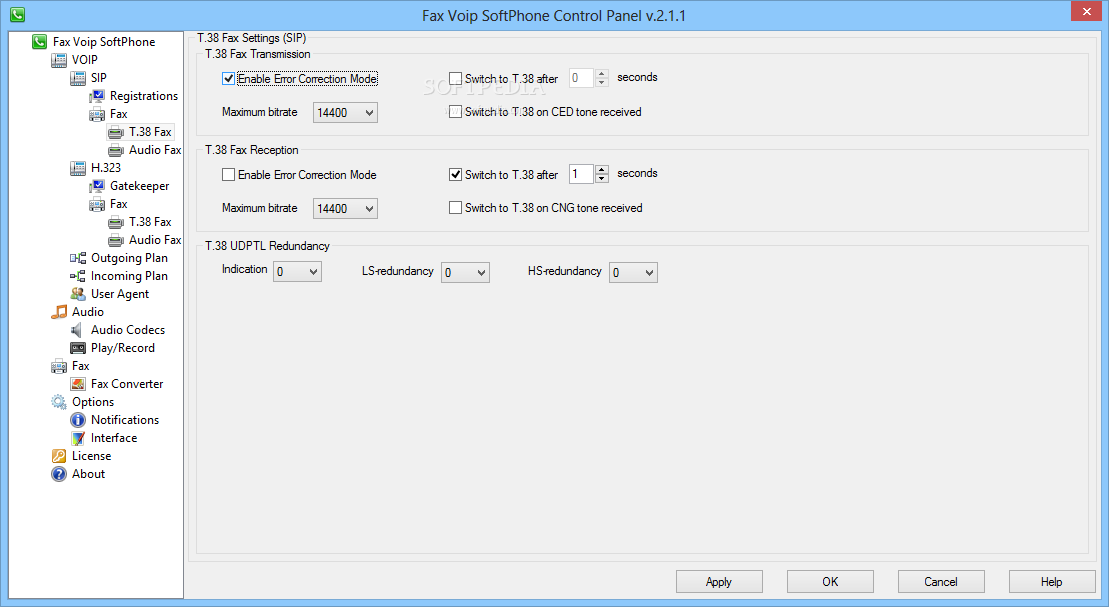Uncheck Transmission Enable Error Correction Mode
Image resolution: width=1109 pixels, height=607 pixels.
228,79
